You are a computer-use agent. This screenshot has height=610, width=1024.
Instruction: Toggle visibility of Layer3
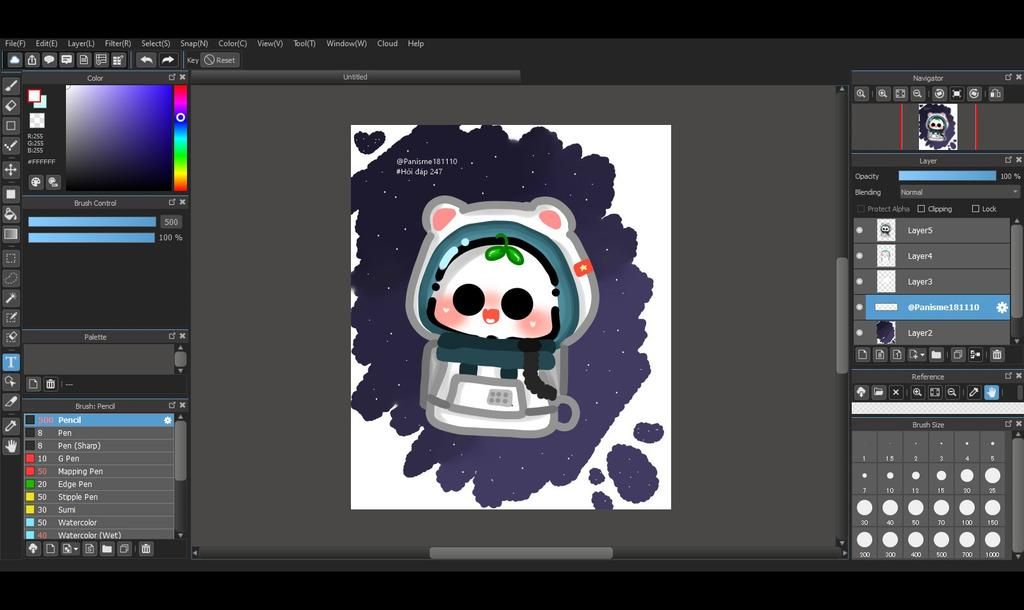pos(859,281)
